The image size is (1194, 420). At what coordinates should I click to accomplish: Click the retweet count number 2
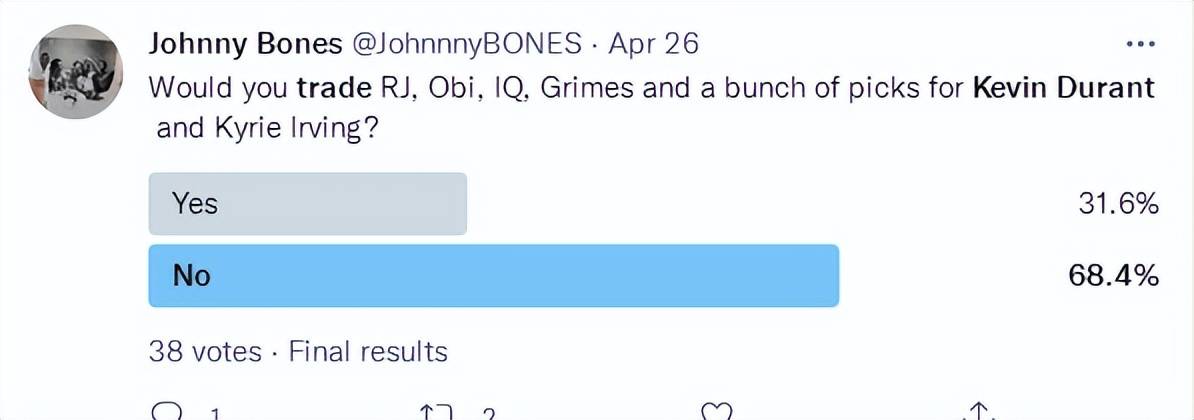click(x=489, y=415)
